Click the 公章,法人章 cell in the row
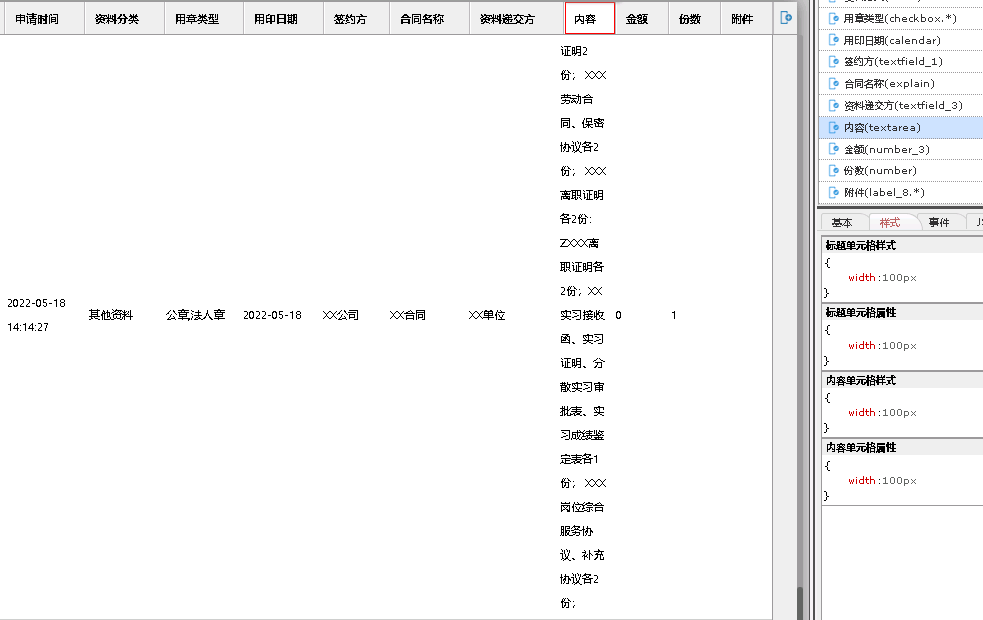983x620 pixels. (195, 315)
